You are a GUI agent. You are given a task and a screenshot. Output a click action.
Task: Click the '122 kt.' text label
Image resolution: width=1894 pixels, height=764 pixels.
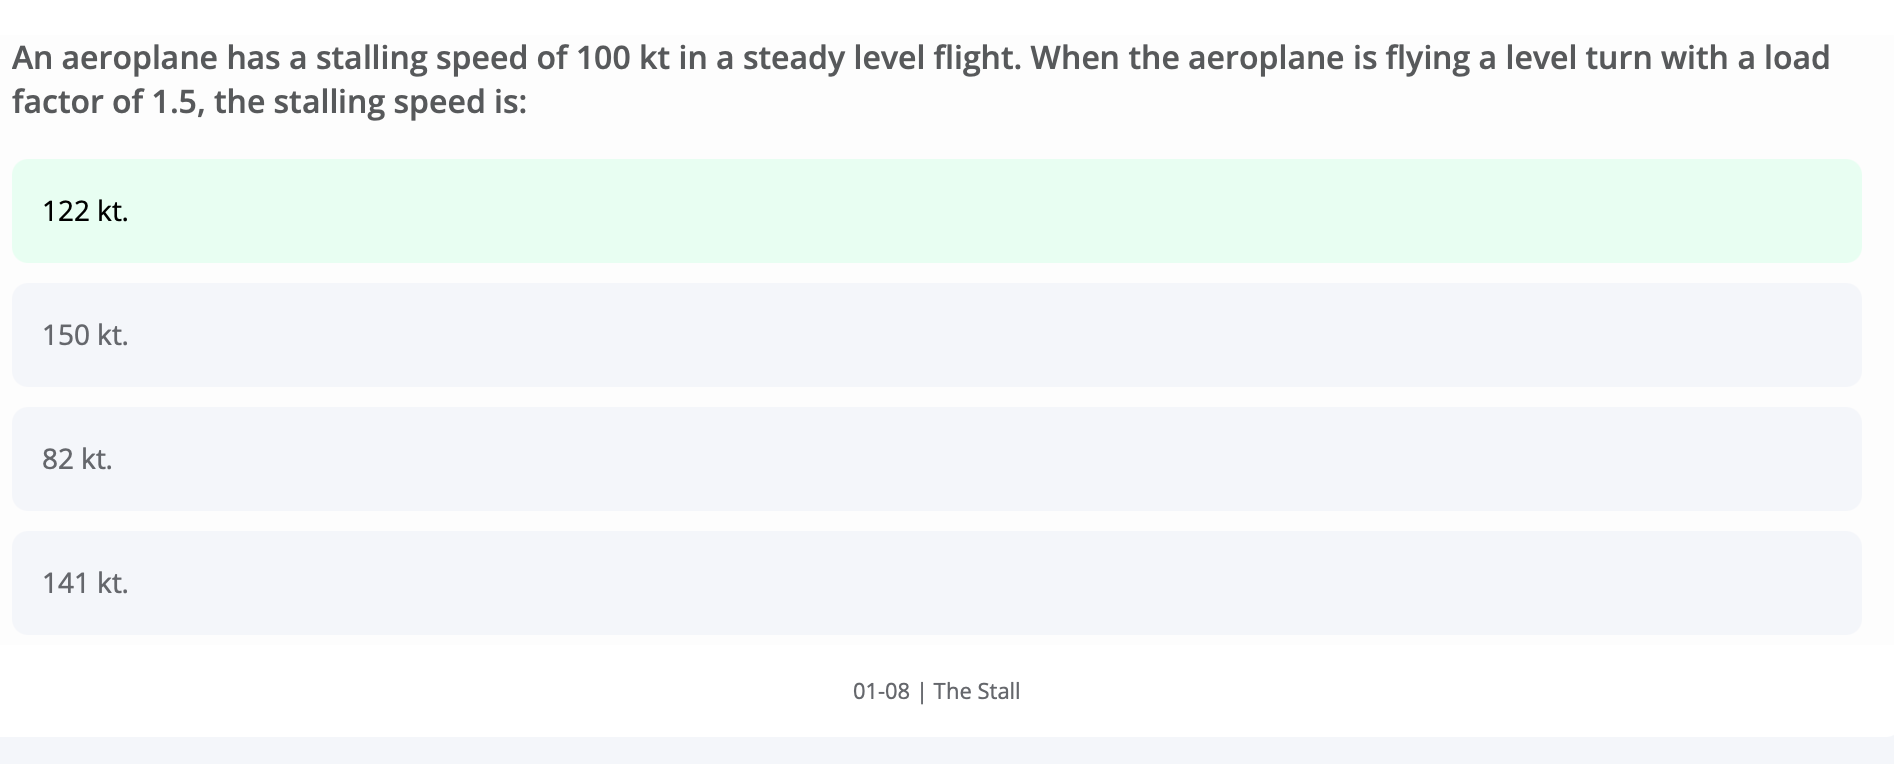point(85,211)
